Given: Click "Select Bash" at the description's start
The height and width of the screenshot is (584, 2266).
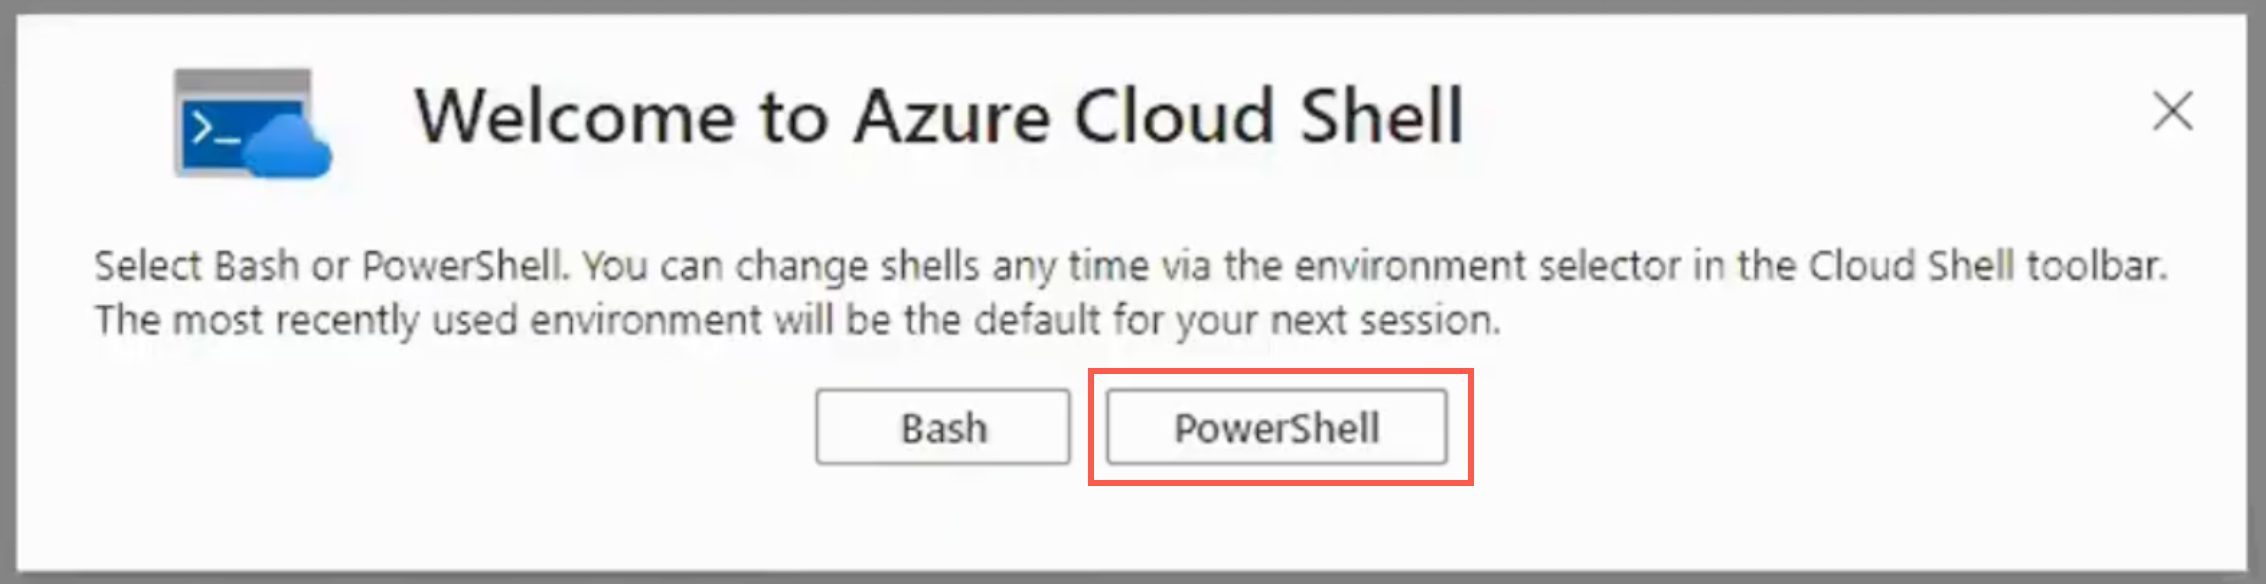Looking at the screenshot, I should coord(196,266).
